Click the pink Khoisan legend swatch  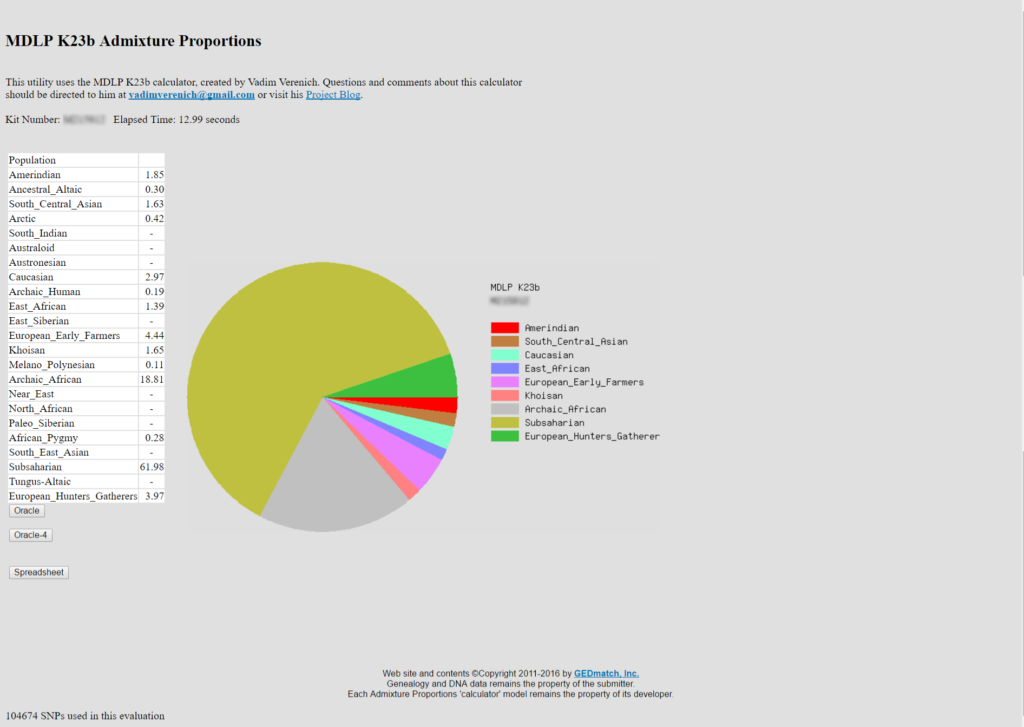click(x=506, y=395)
